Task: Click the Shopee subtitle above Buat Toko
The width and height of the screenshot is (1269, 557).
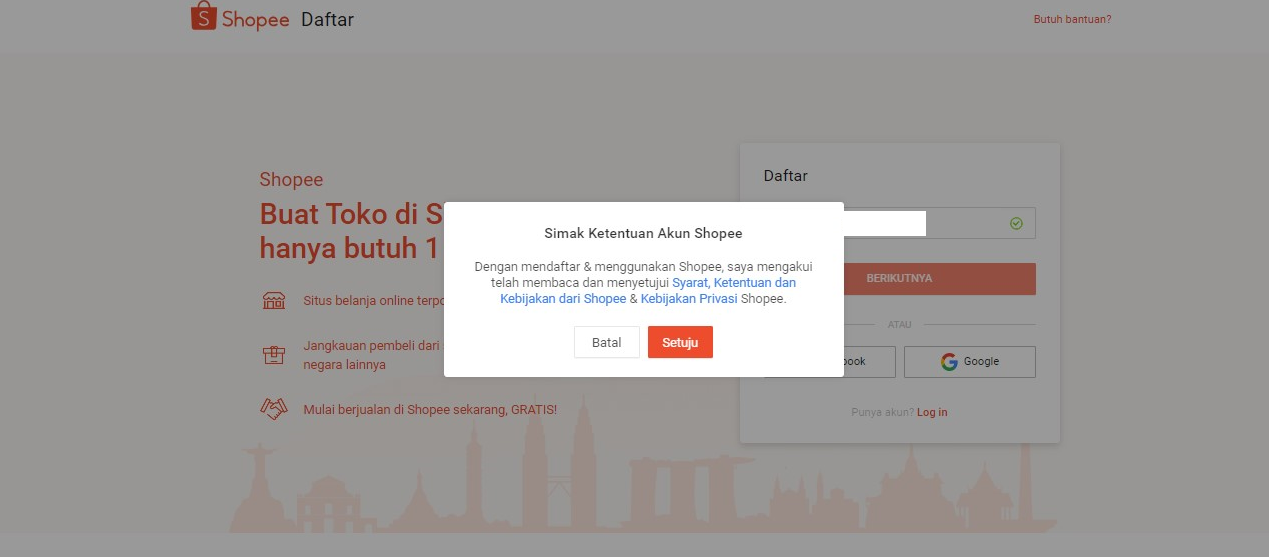Action: point(291,180)
